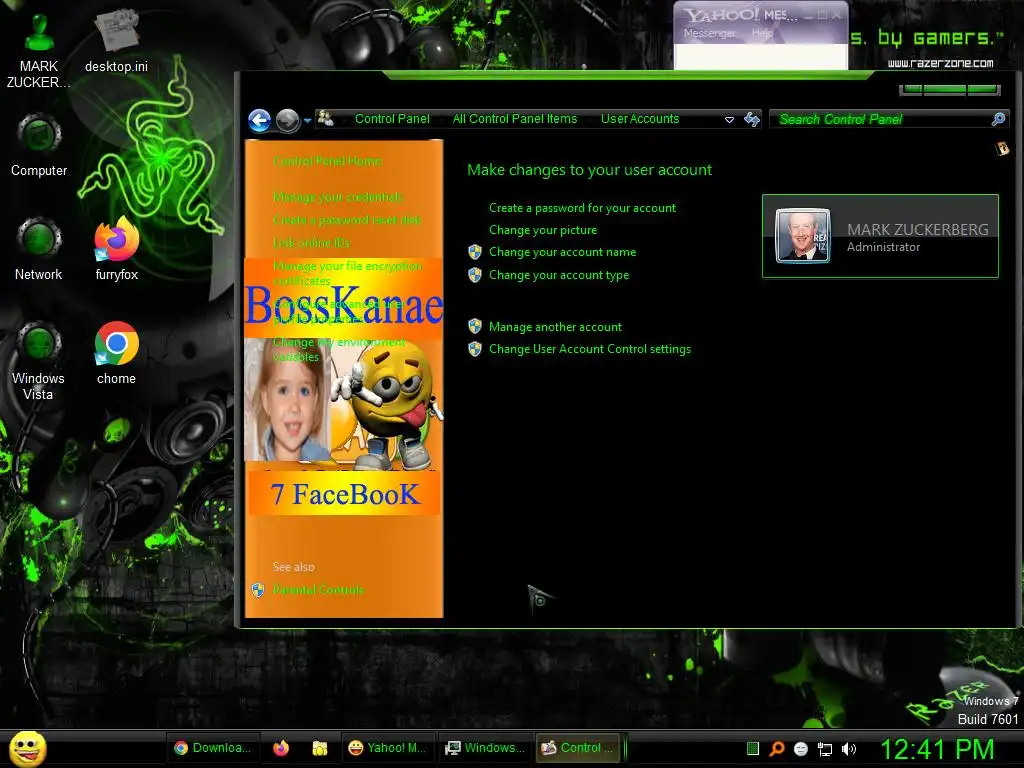
Task: Click Change your picture
Action: 543,230
